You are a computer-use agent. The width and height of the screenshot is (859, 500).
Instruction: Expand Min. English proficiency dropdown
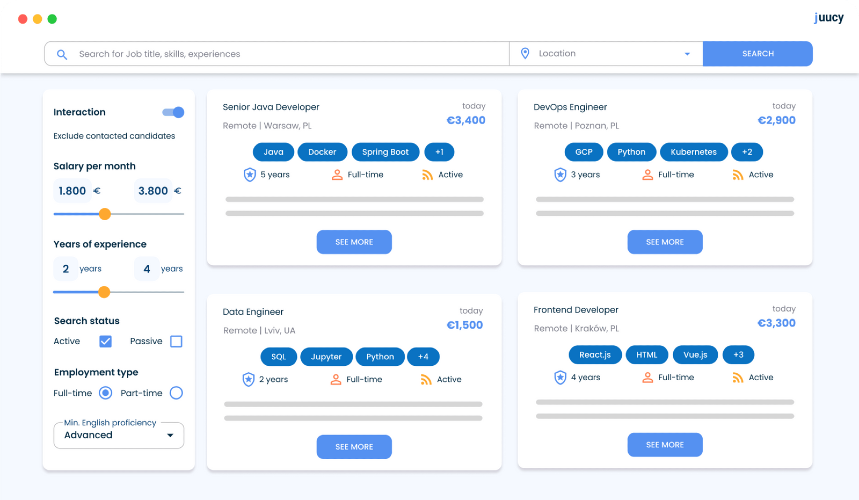click(119, 435)
